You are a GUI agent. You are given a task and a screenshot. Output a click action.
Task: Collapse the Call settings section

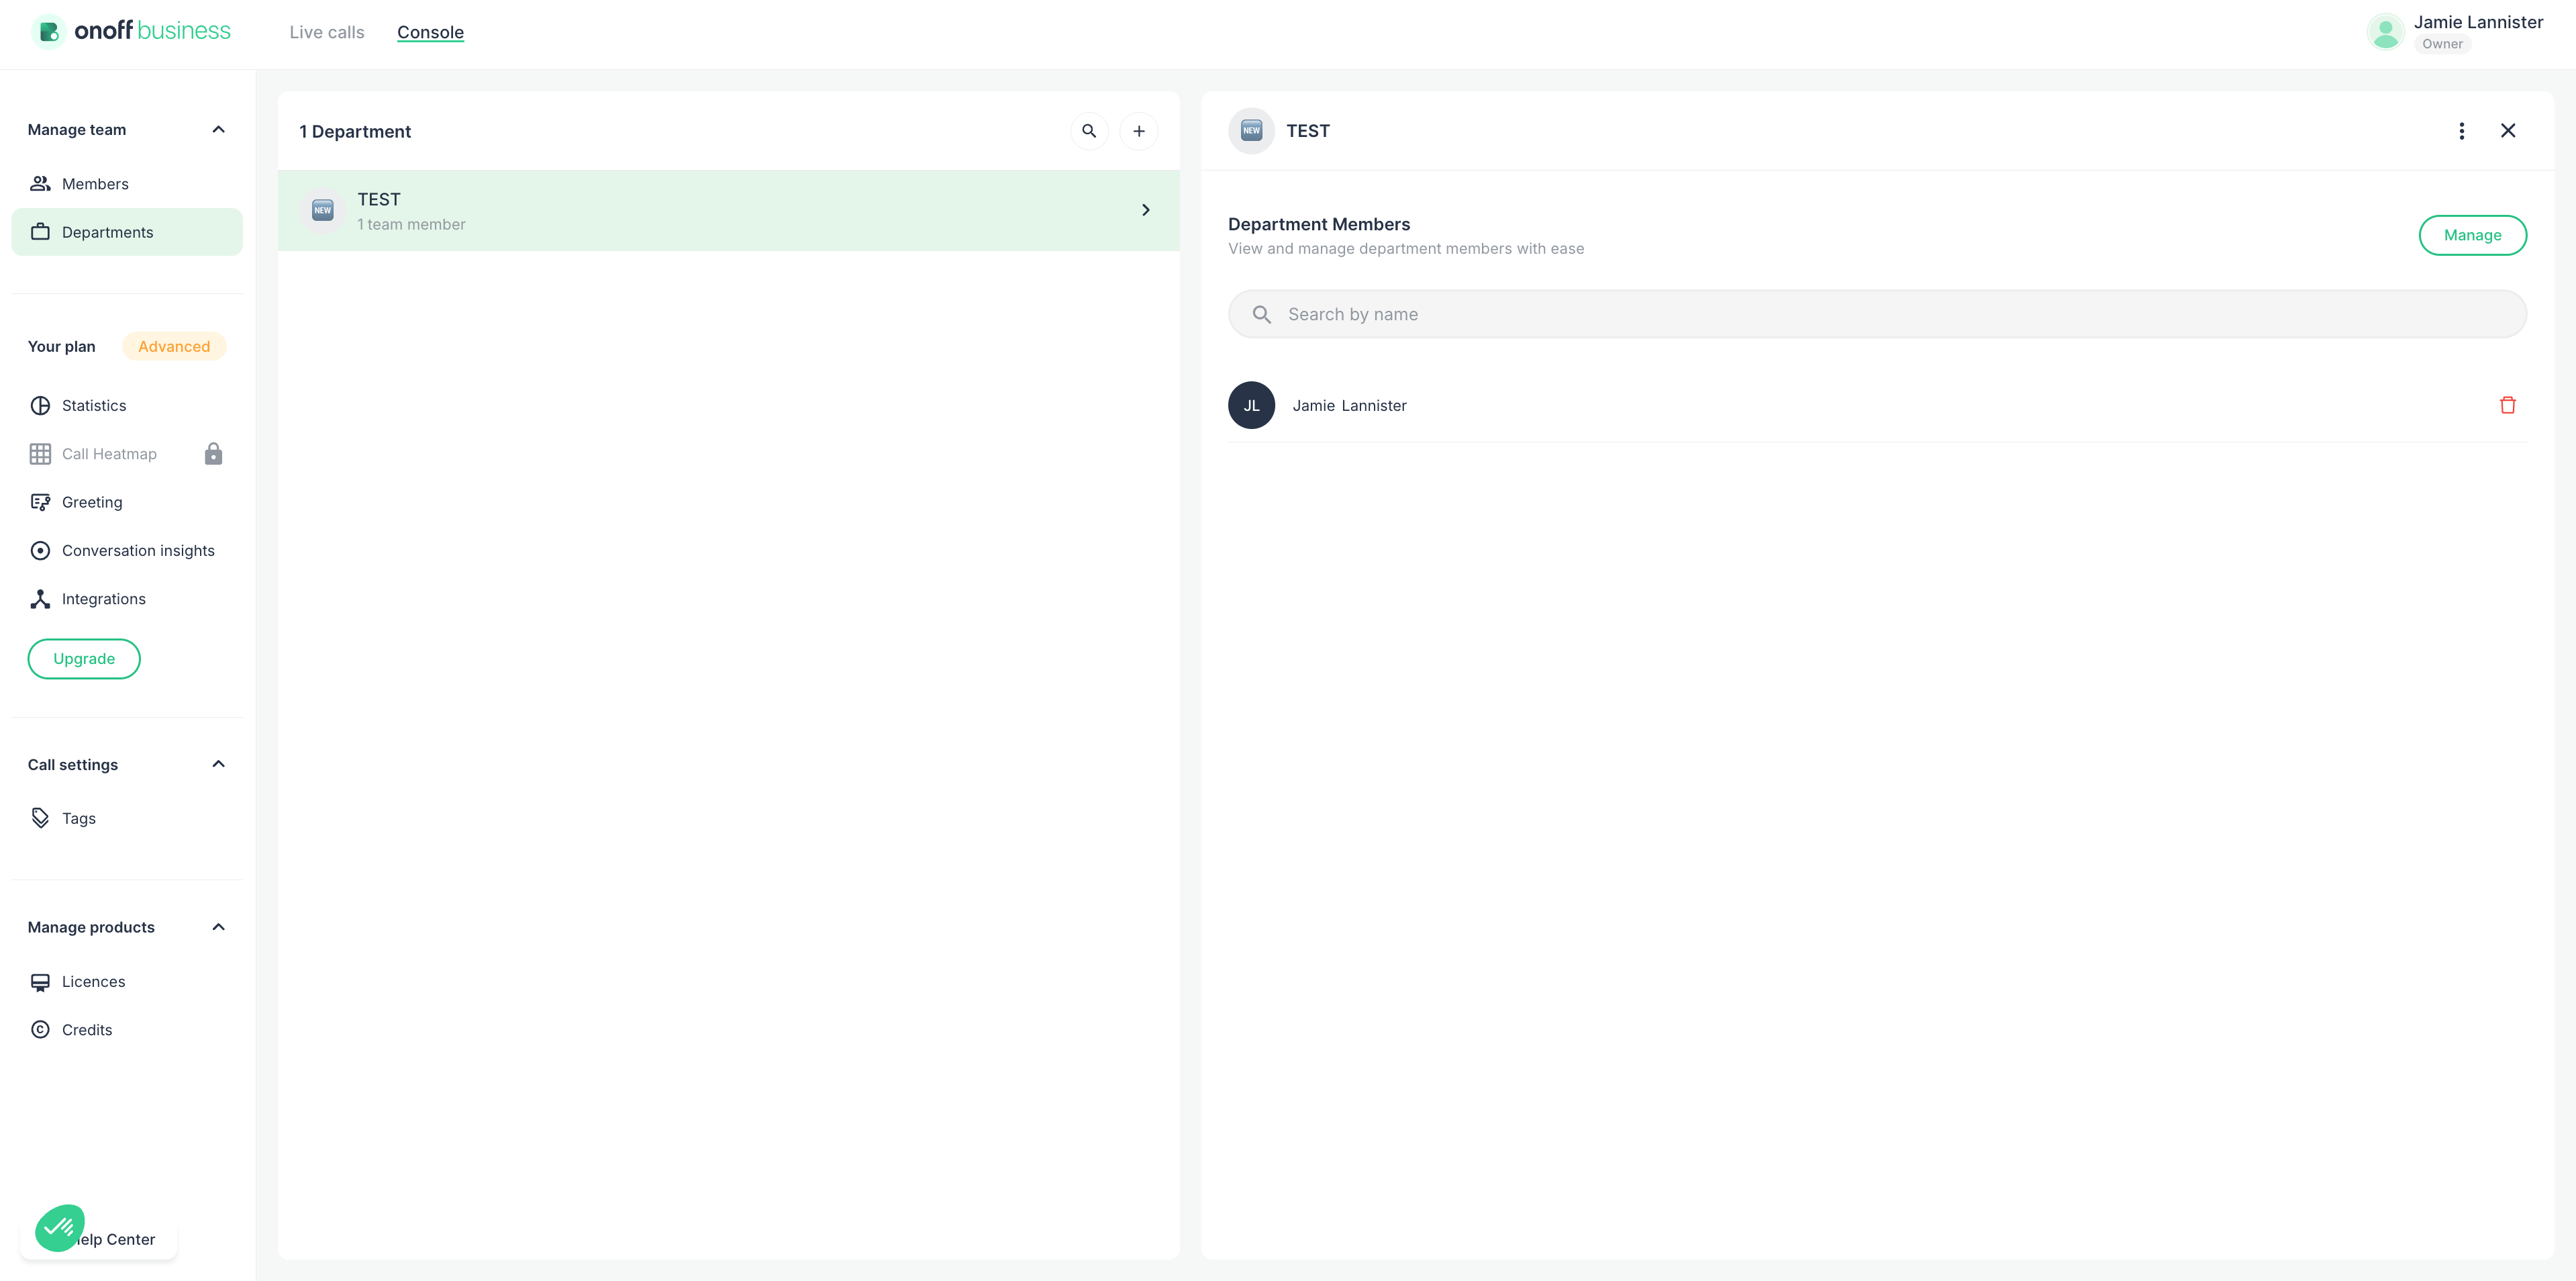click(219, 764)
